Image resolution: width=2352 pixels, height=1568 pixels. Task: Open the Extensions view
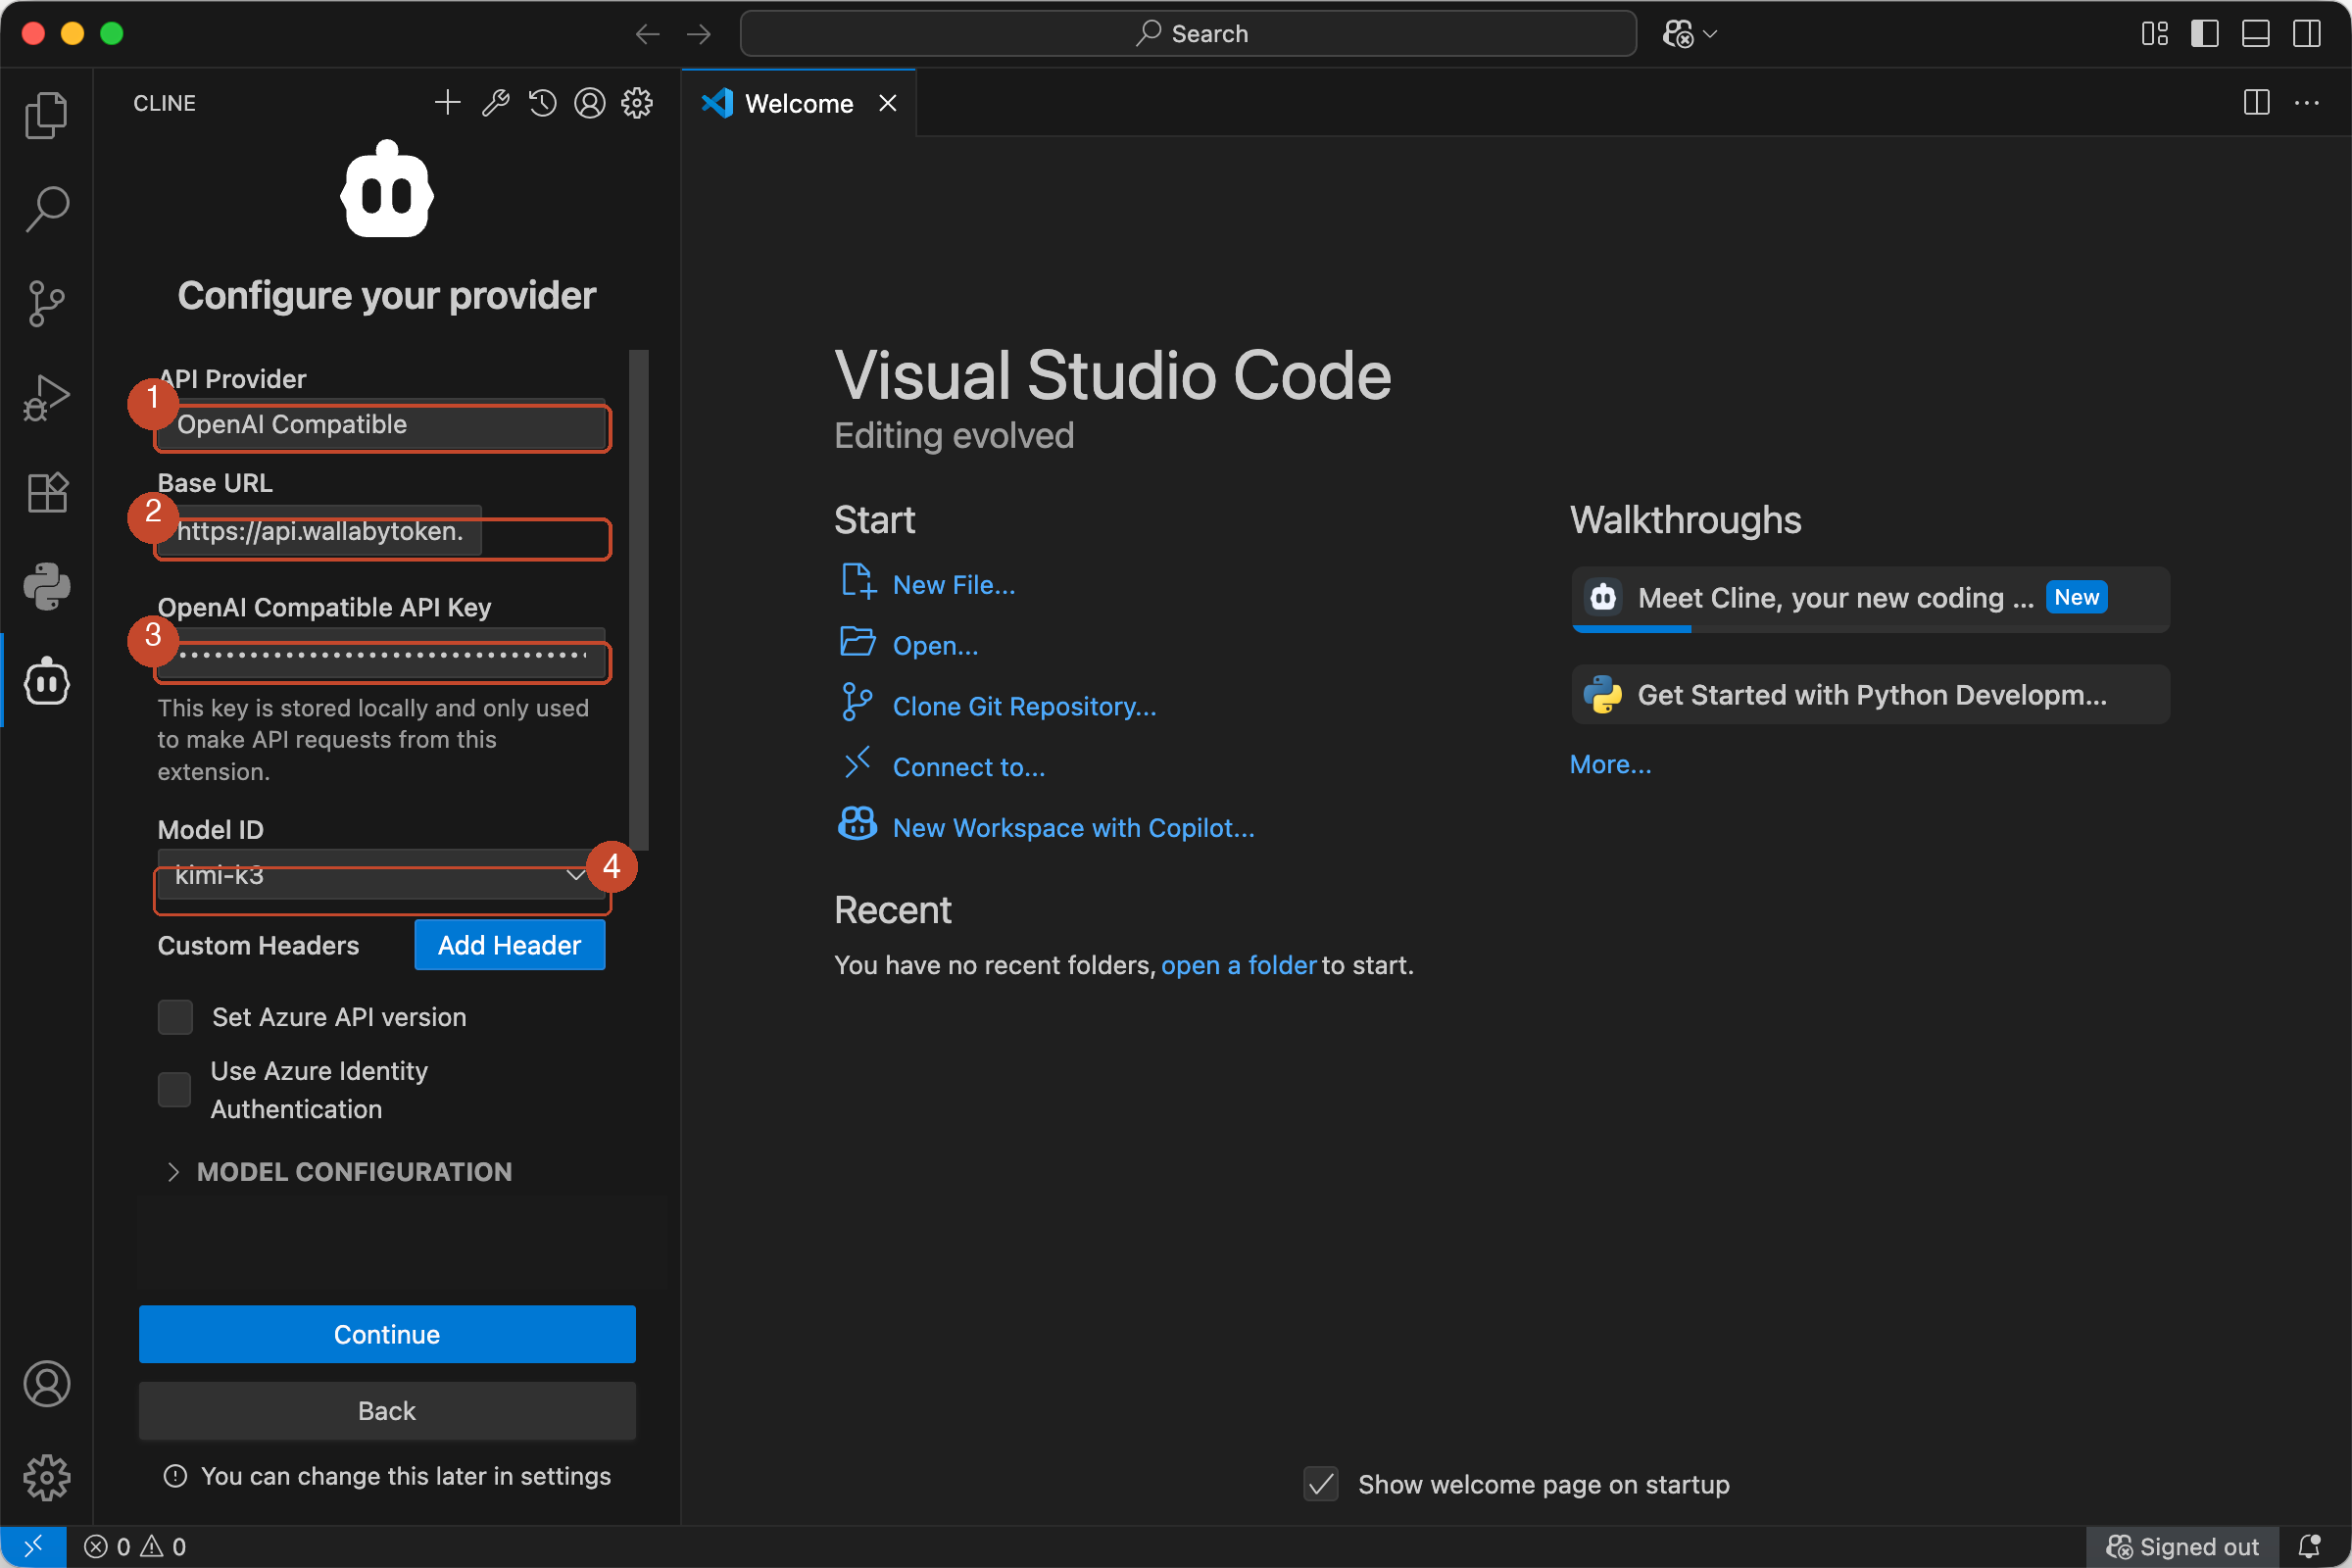click(x=46, y=492)
